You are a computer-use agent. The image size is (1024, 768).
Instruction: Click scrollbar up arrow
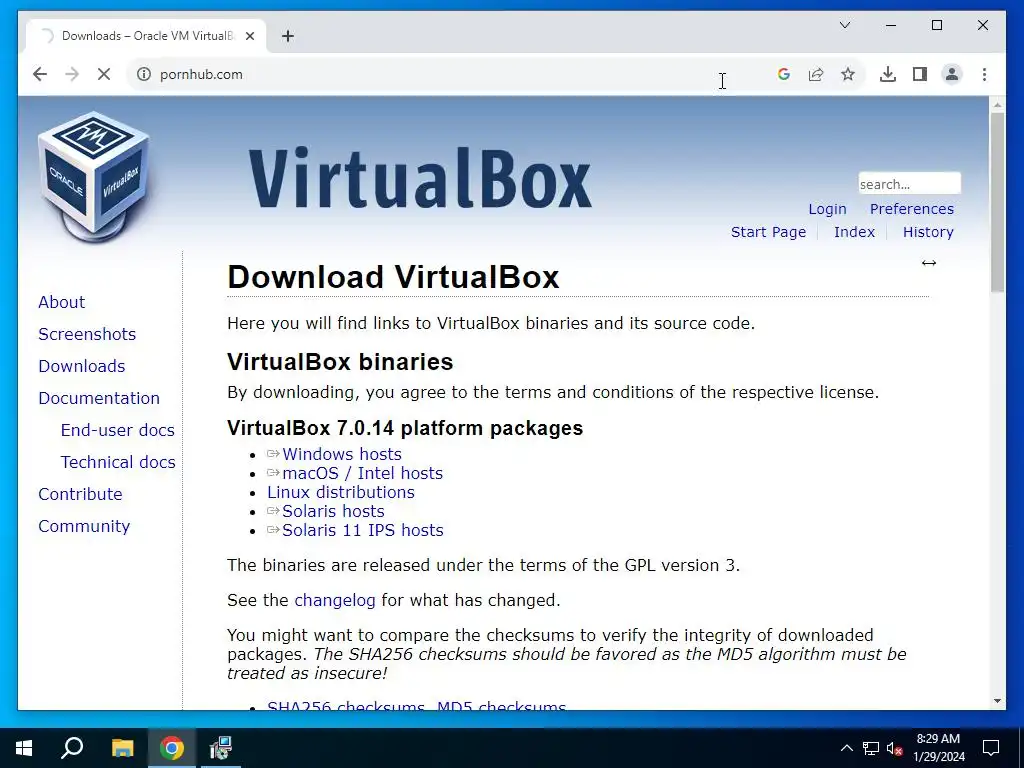point(997,104)
